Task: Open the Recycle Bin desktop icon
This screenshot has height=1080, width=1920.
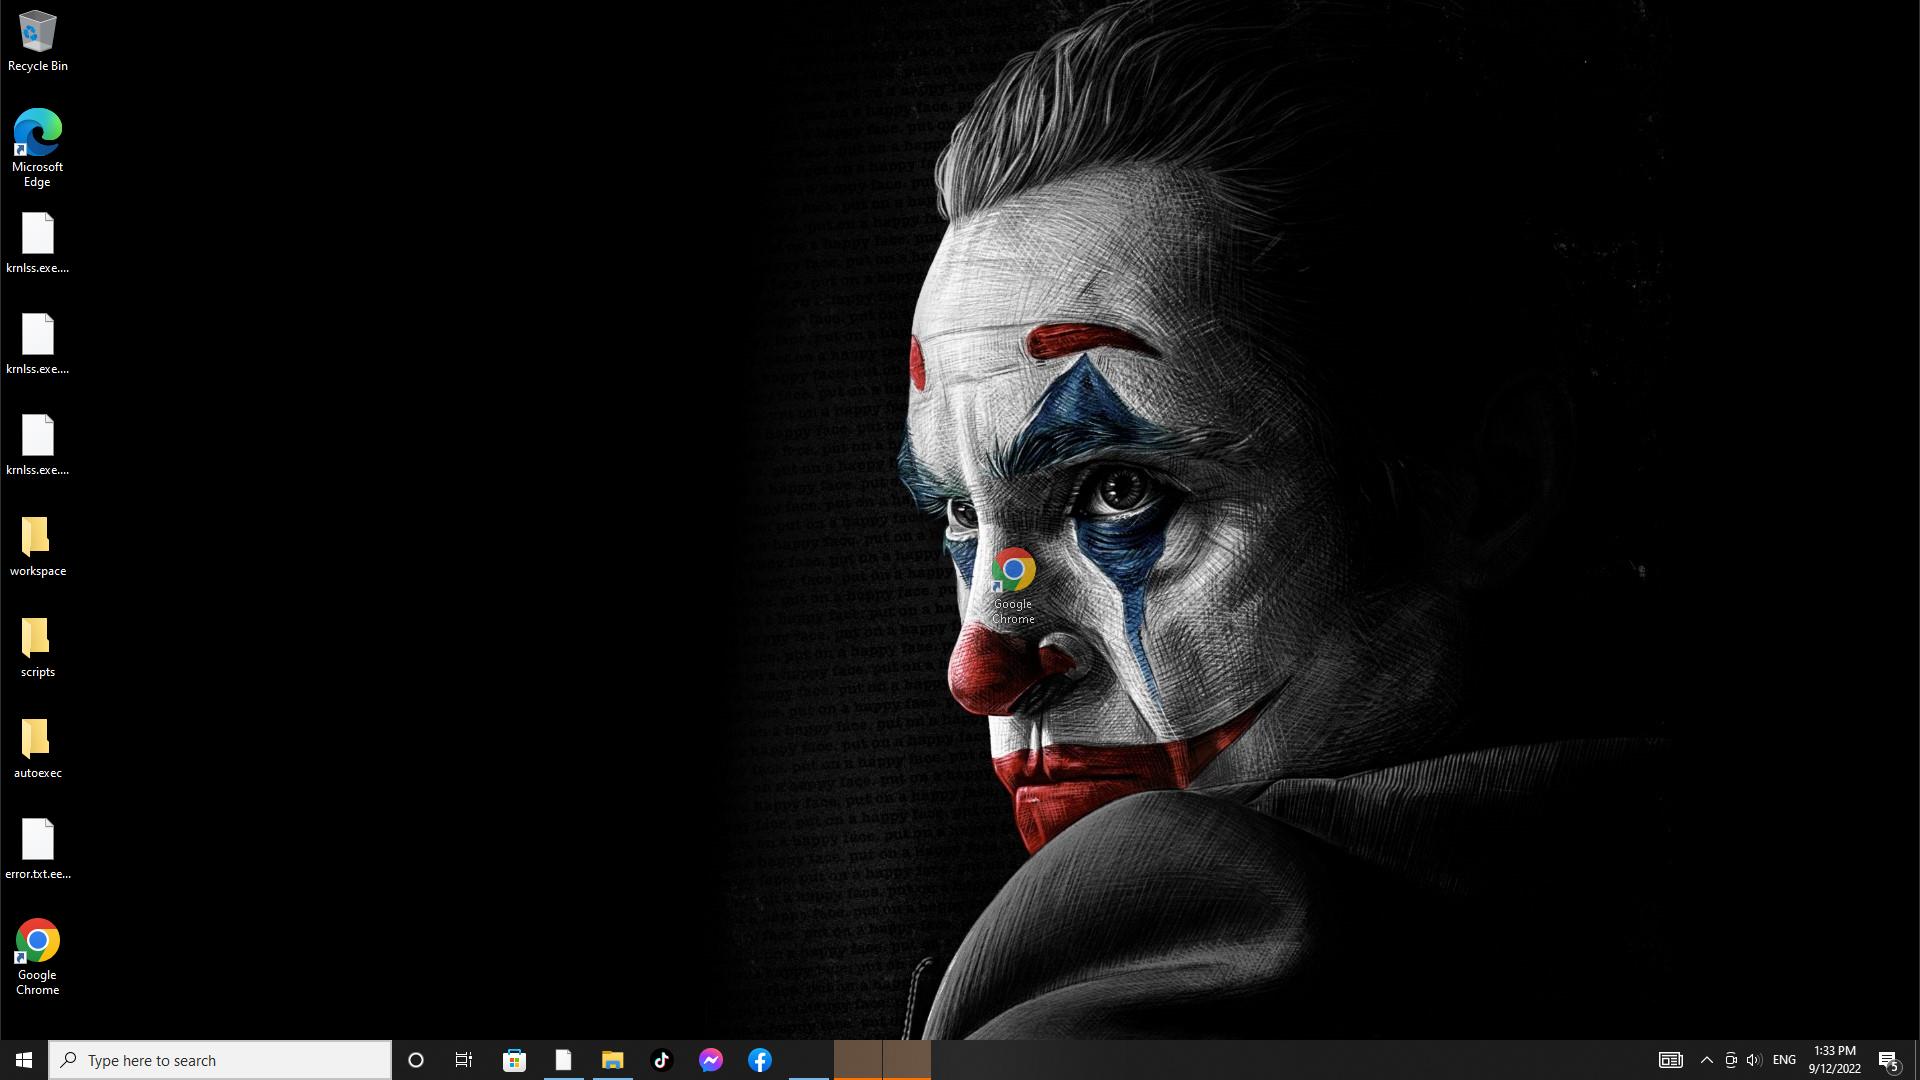Action: (x=37, y=33)
